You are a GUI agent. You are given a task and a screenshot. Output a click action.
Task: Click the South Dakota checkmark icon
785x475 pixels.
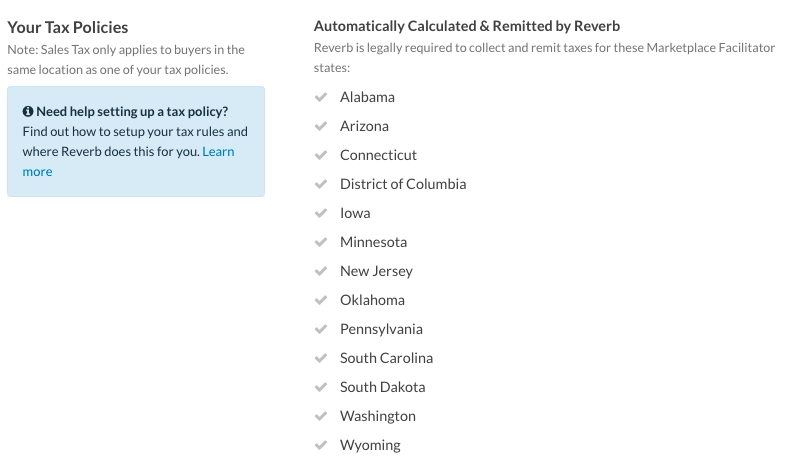click(x=321, y=387)
